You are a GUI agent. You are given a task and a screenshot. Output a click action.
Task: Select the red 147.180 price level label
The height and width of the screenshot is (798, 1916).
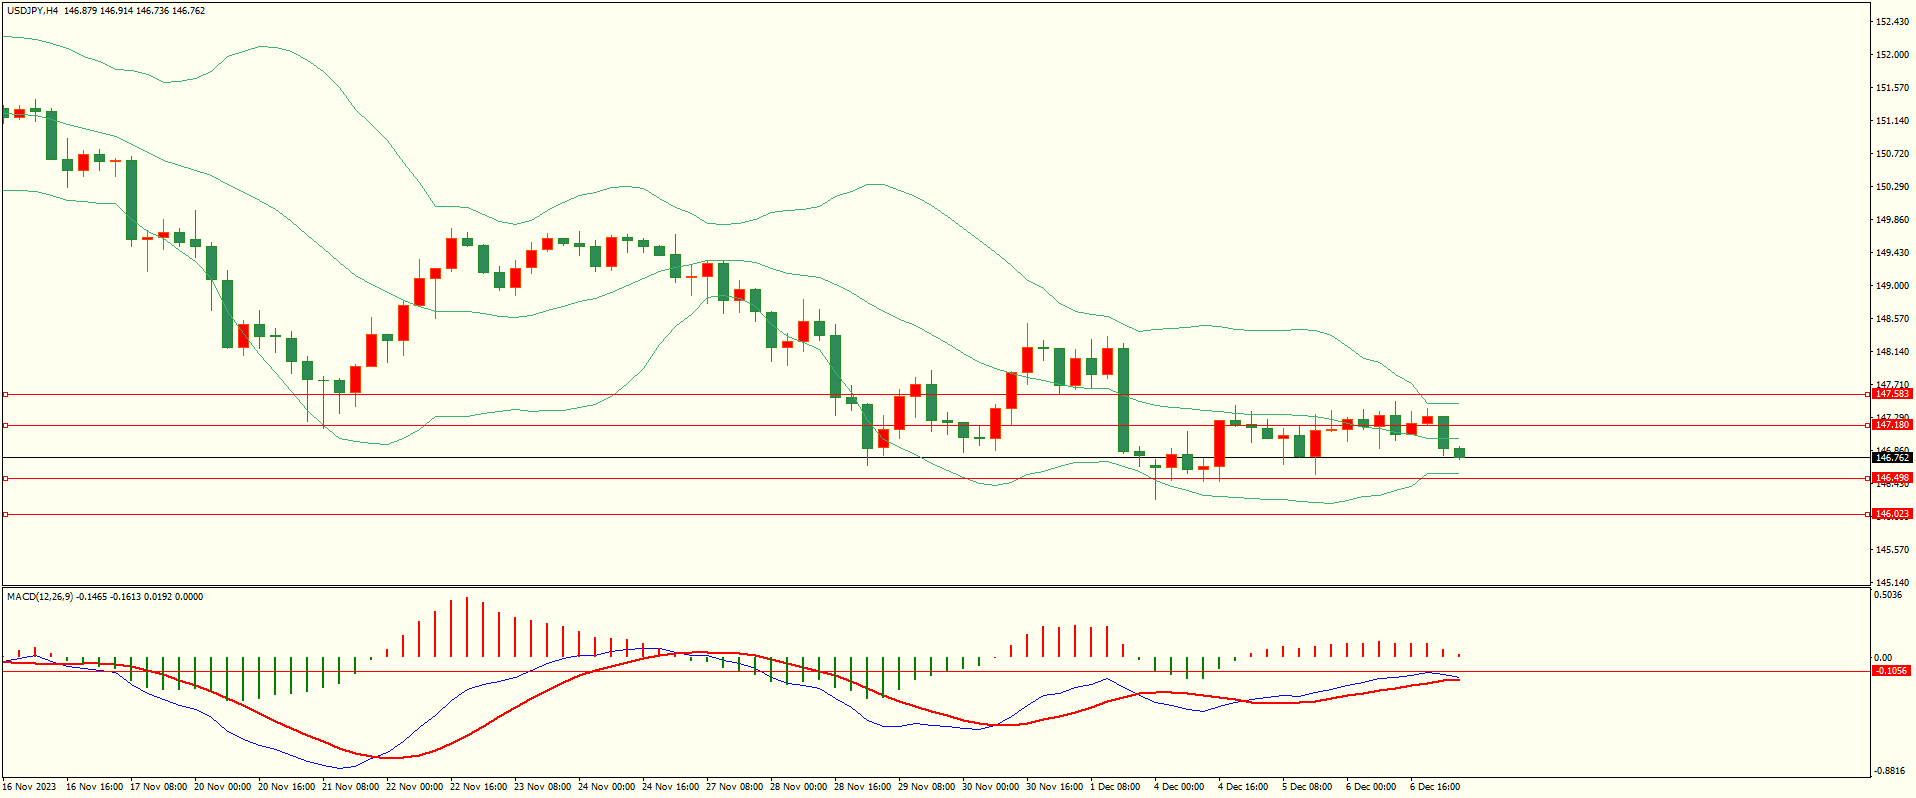point(1892,425)
